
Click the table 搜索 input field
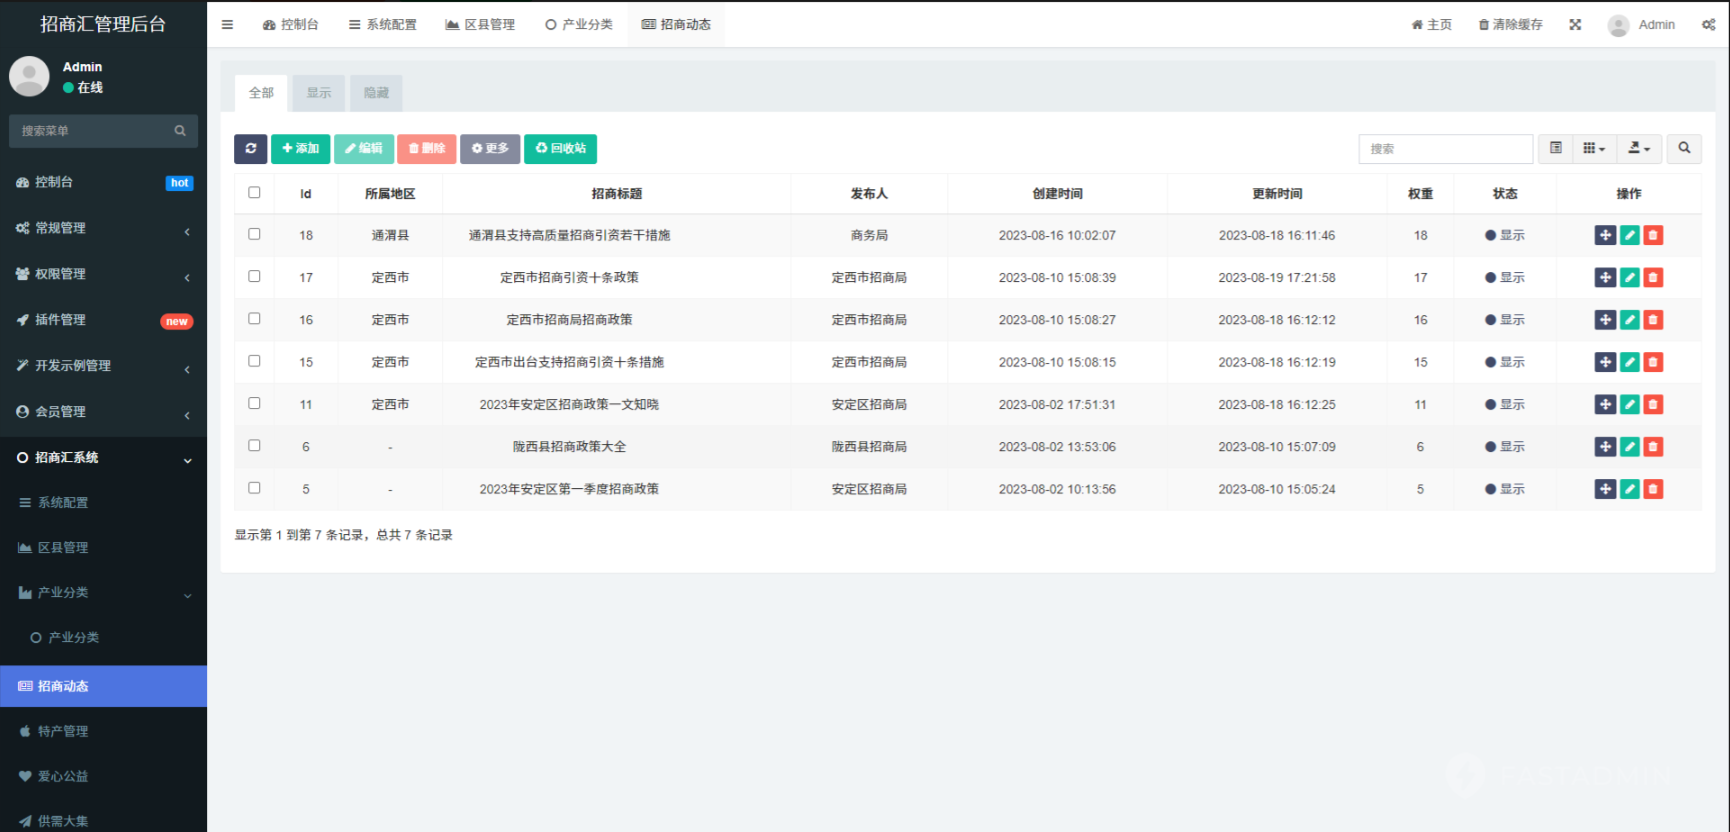point(1446,148)
